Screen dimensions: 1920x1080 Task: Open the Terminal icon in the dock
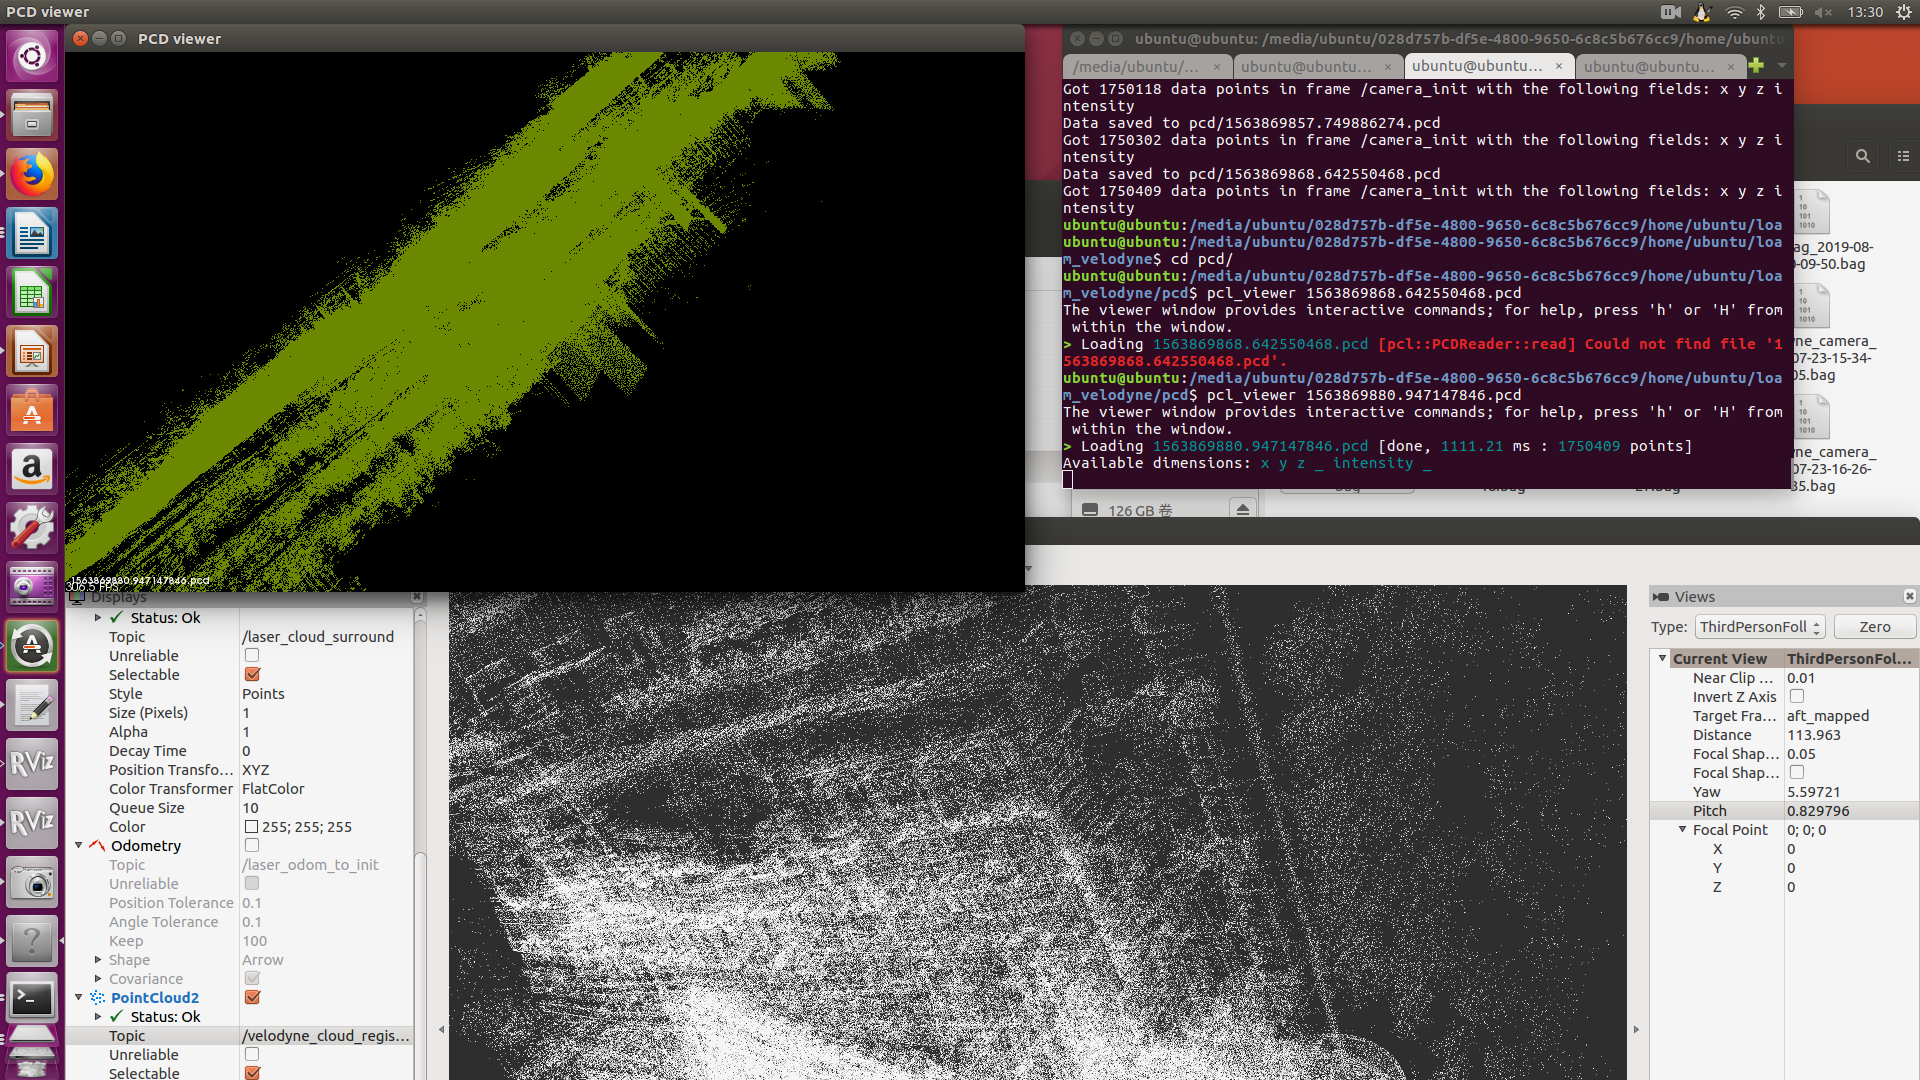tap(32, 998)
